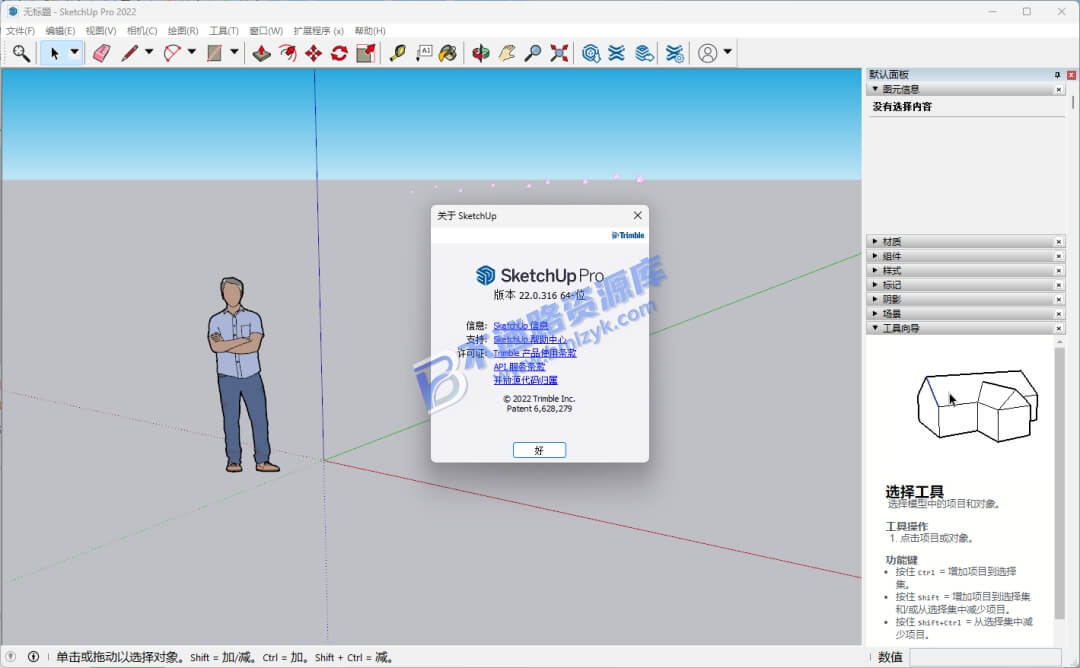Open the Trimble 产品使用条款 link
1080x668 pixels.
click(x=534, y=353)
